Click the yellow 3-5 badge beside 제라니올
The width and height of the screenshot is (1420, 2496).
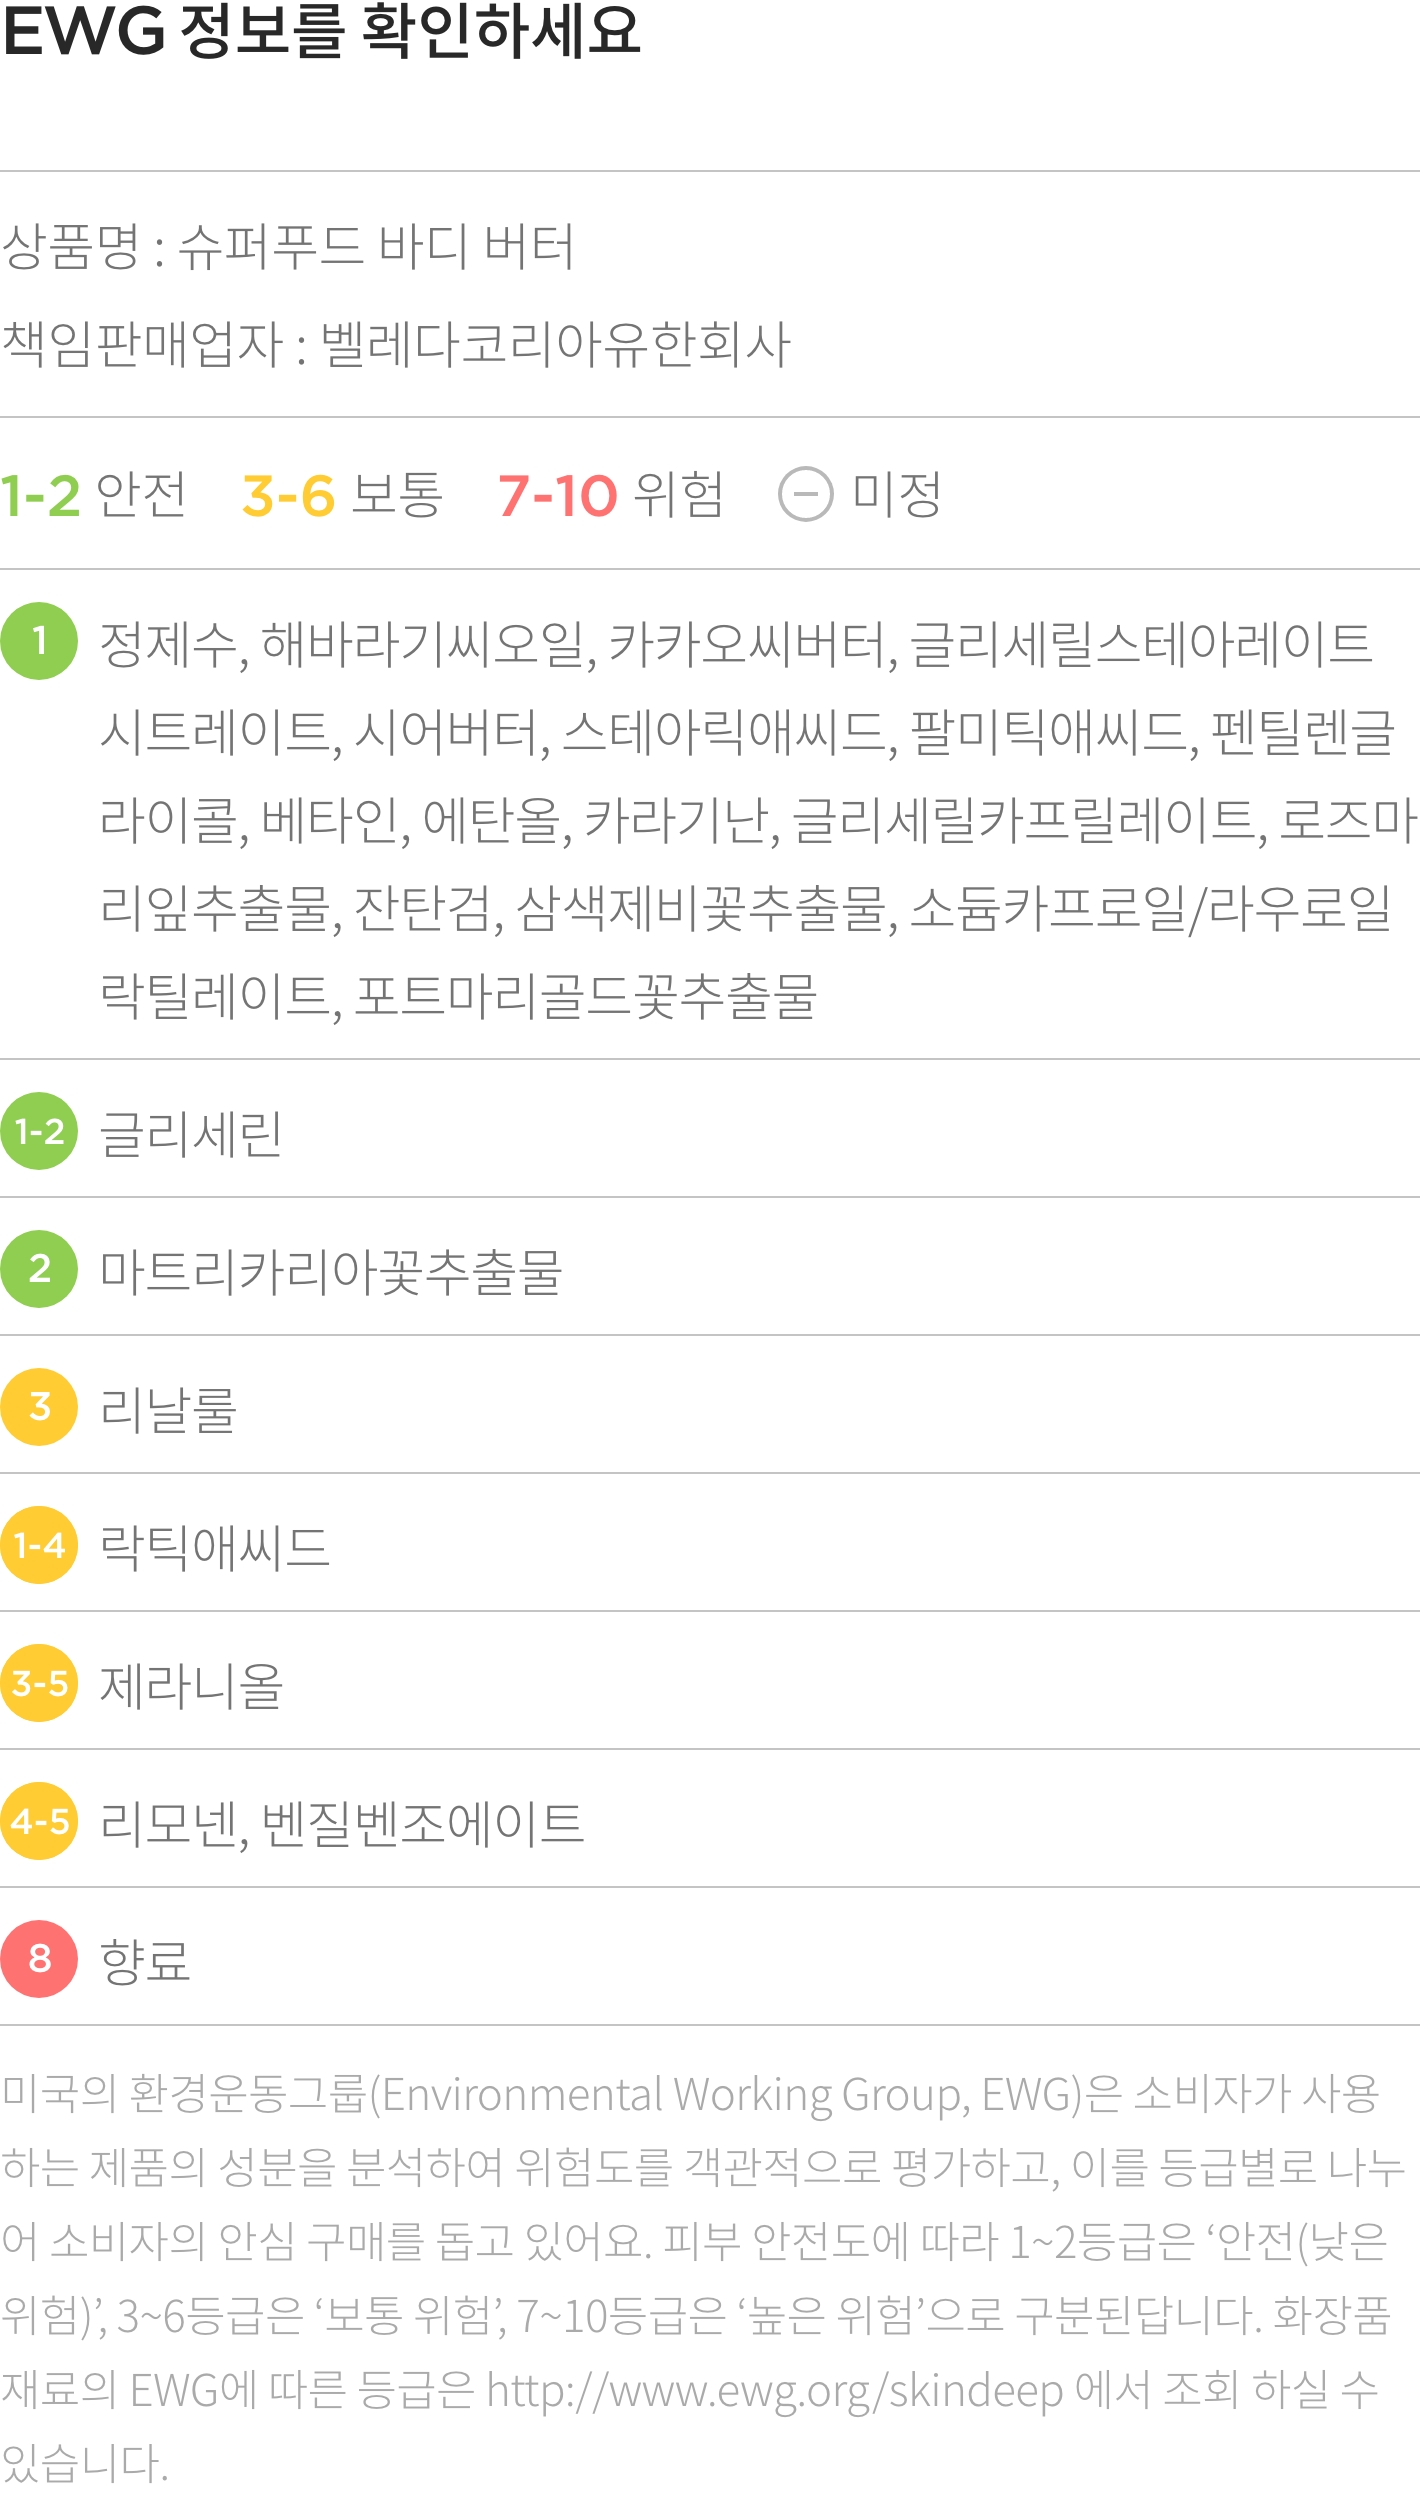click(39, 1683)
